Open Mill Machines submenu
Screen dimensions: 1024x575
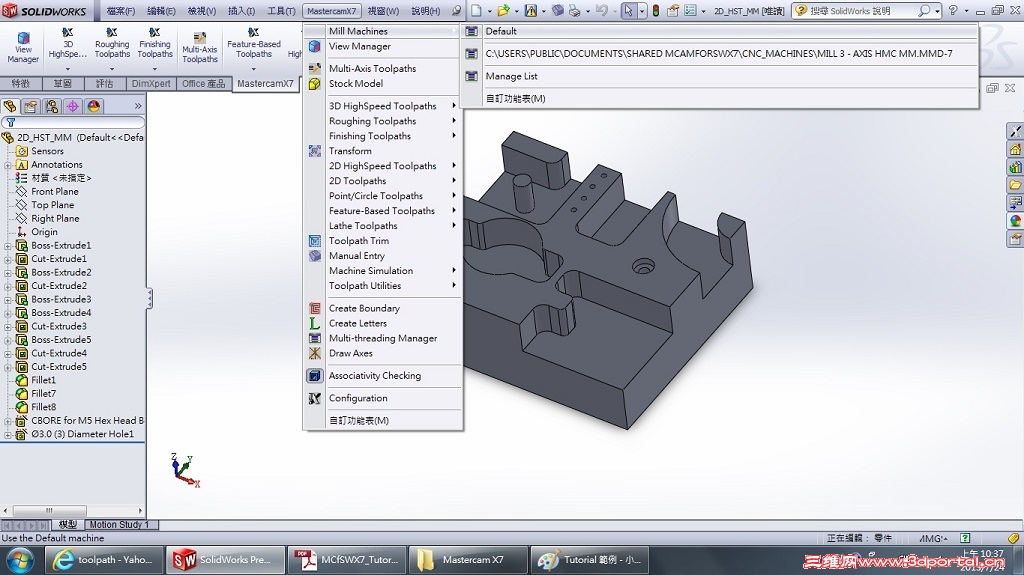(384, 31)
